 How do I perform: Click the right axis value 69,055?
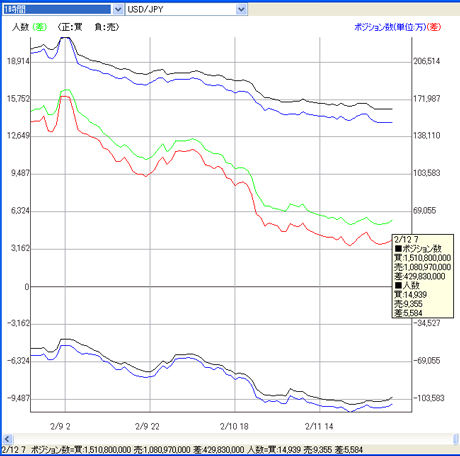coord(425,211)
